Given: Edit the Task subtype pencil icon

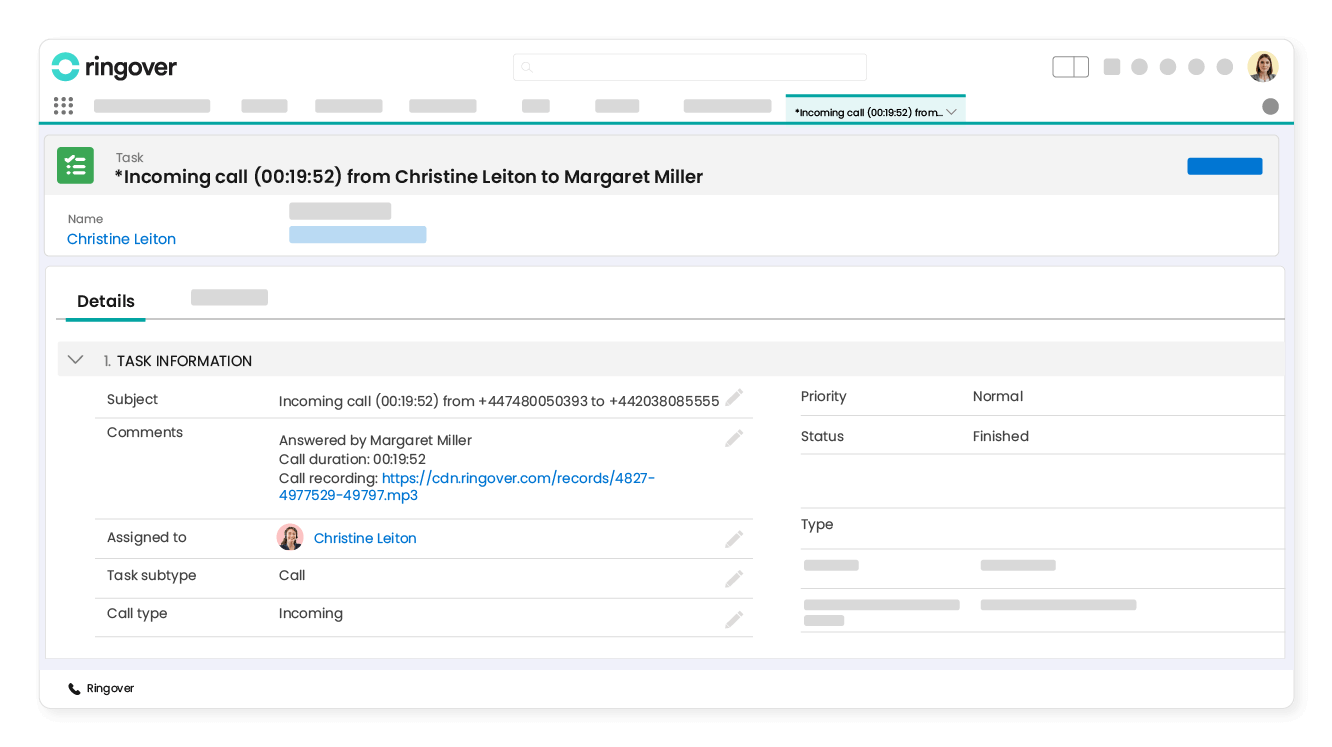Looking at the screenshot, I should (x=734, y=578).
